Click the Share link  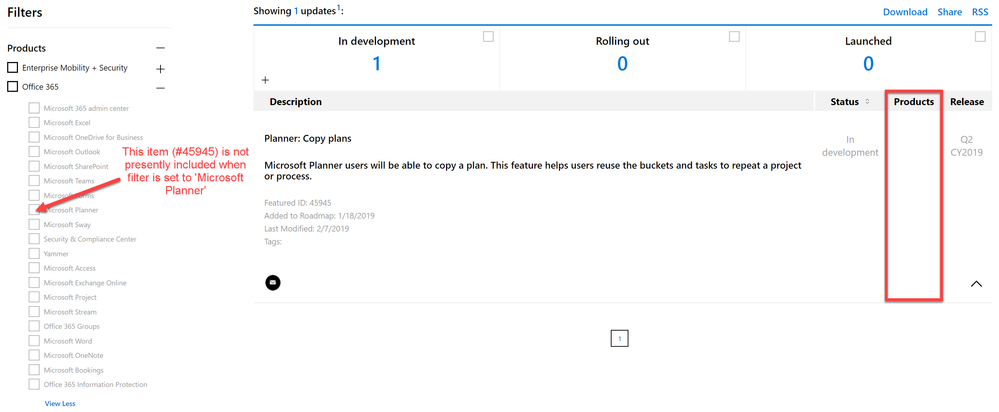950,11
